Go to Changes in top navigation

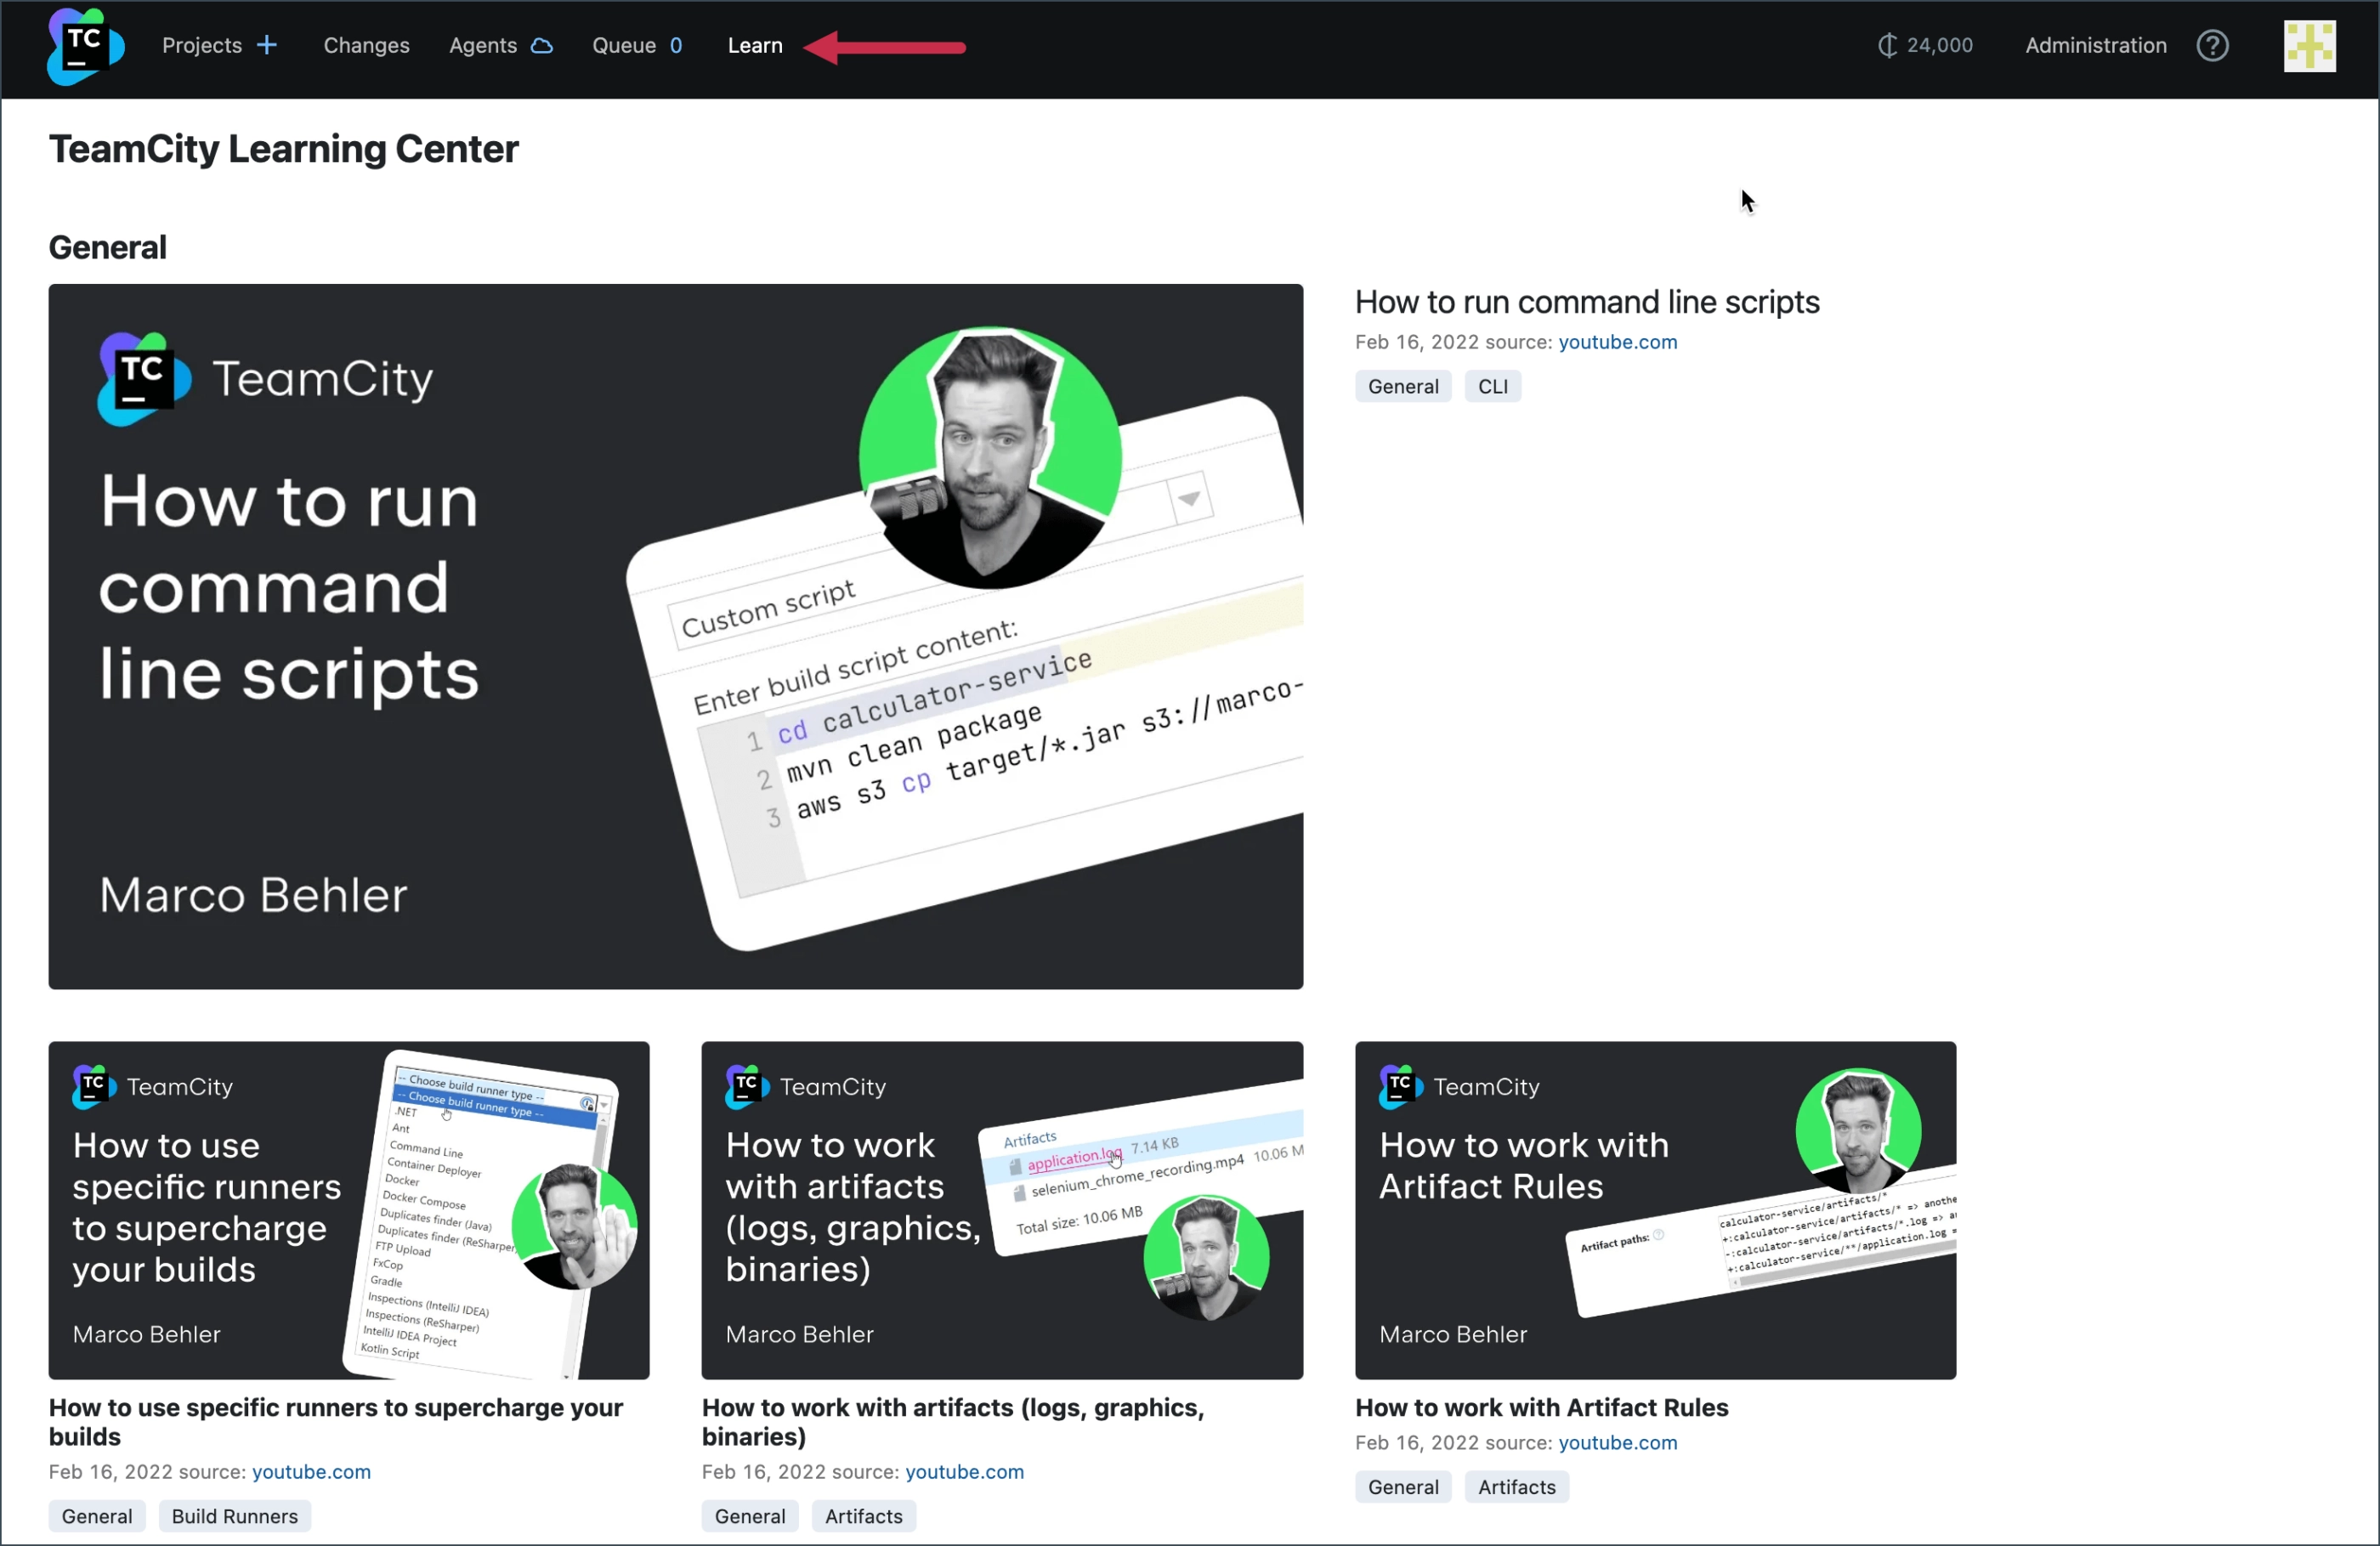coord(366,45)
